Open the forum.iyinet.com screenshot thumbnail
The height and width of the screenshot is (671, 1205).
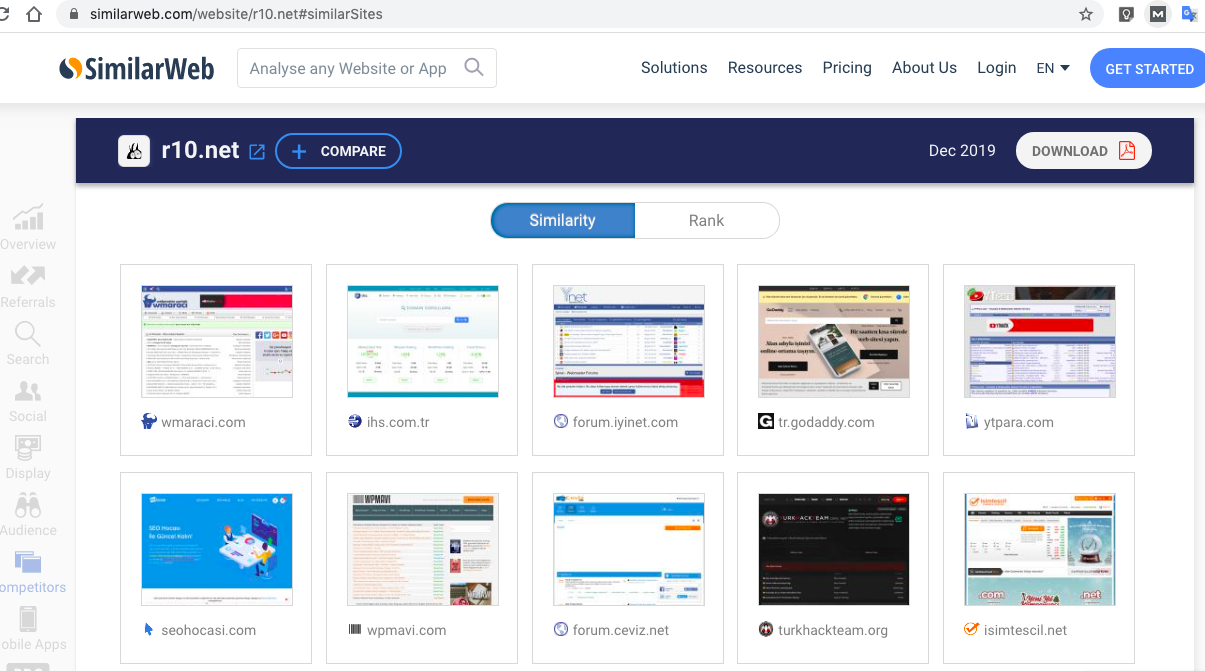pyautogui.click(x=629, y=341)
